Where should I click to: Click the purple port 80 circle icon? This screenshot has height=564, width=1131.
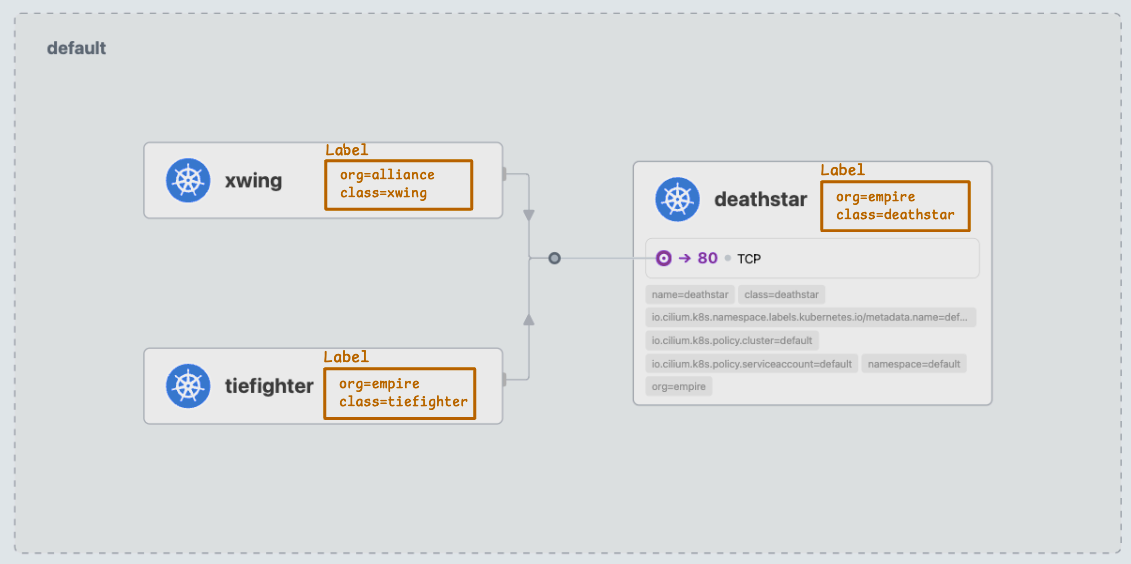[664, 258]
